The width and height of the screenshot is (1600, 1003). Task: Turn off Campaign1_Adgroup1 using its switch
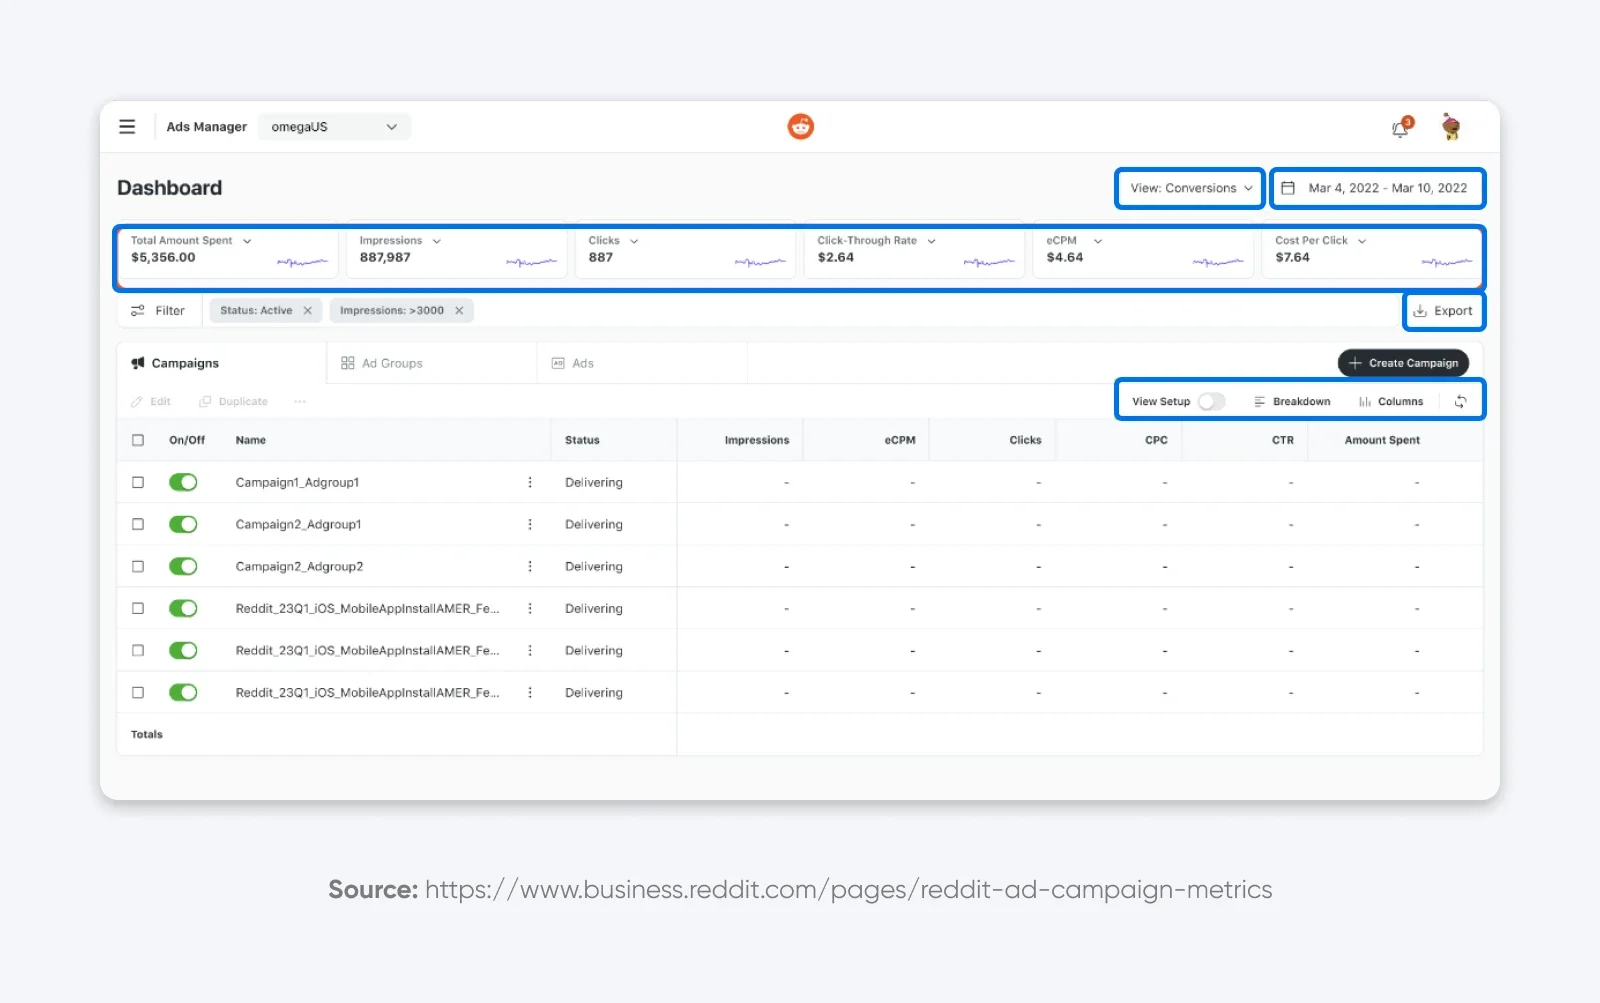pyautogui.click(x=183, y=482)
